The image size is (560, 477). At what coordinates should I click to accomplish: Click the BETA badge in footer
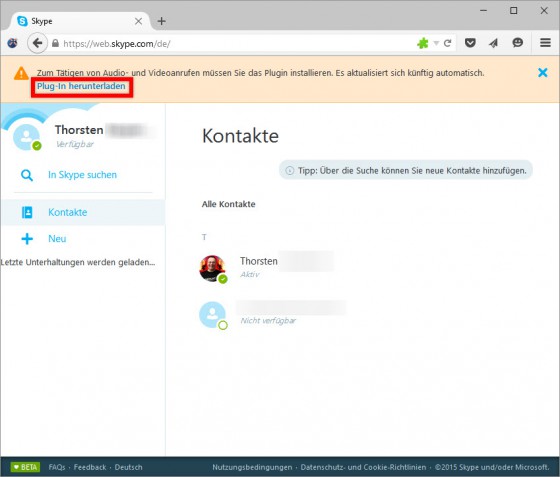[25, 467]
